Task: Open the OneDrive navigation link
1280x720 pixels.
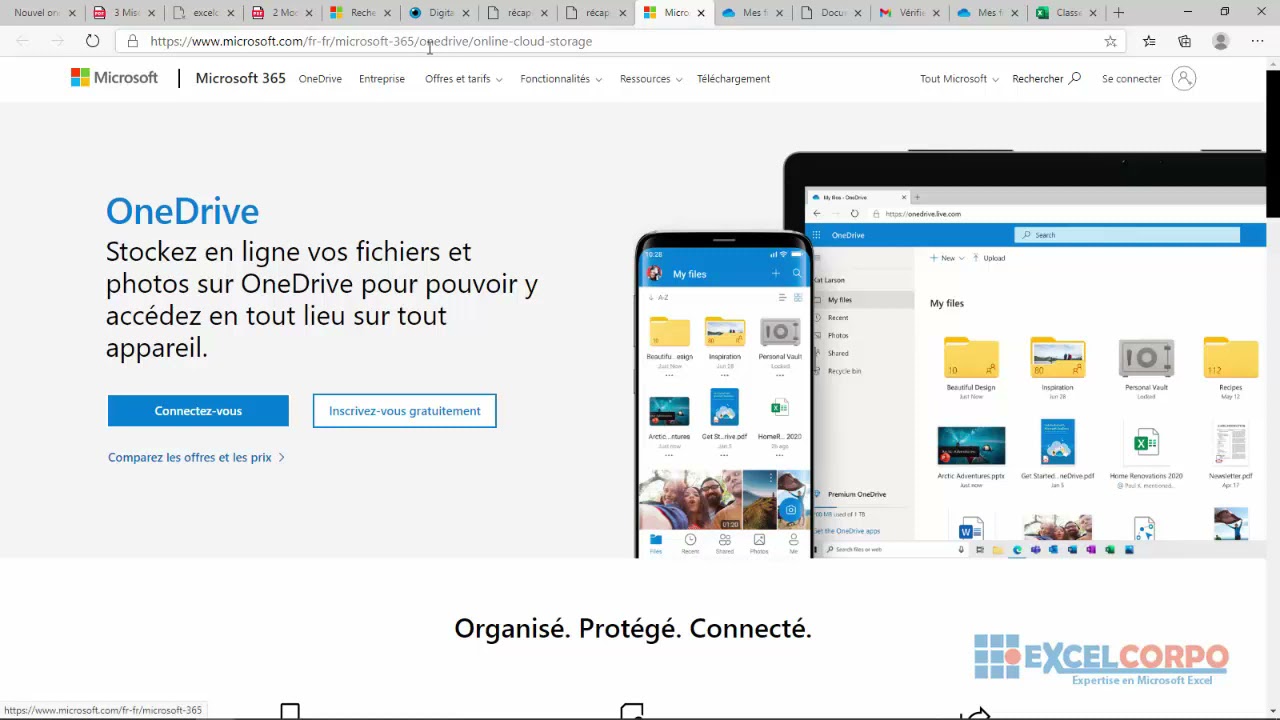Action: coord(320,79)
